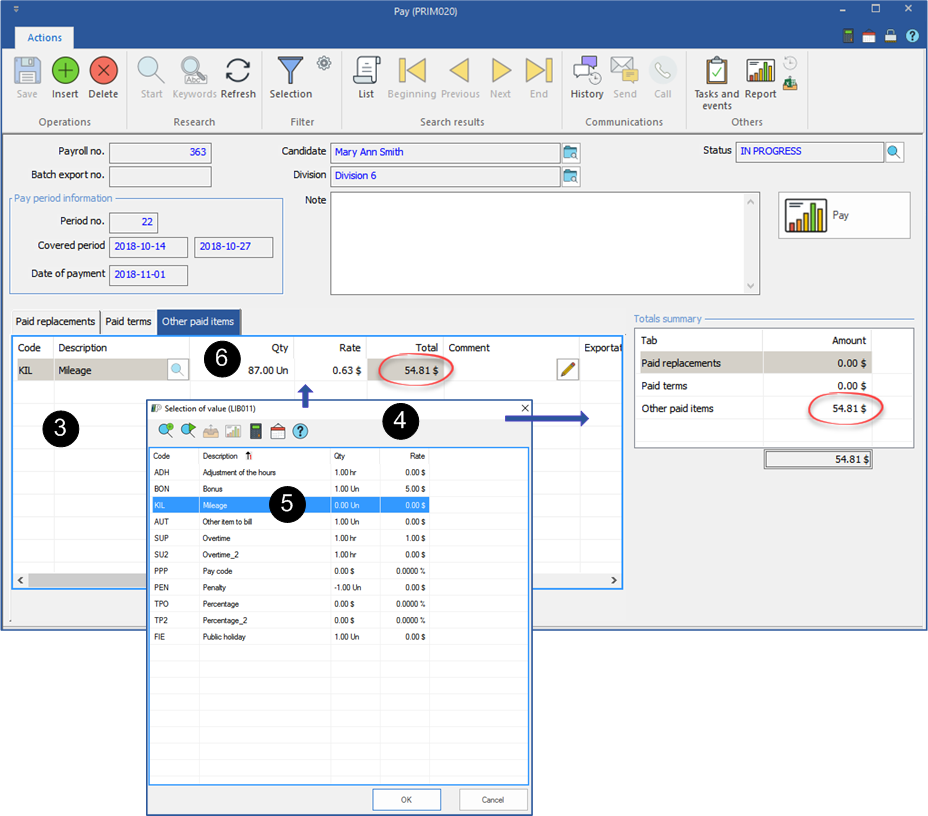Open the Report icon in Others
928x816 pixels.
[761, 71]
